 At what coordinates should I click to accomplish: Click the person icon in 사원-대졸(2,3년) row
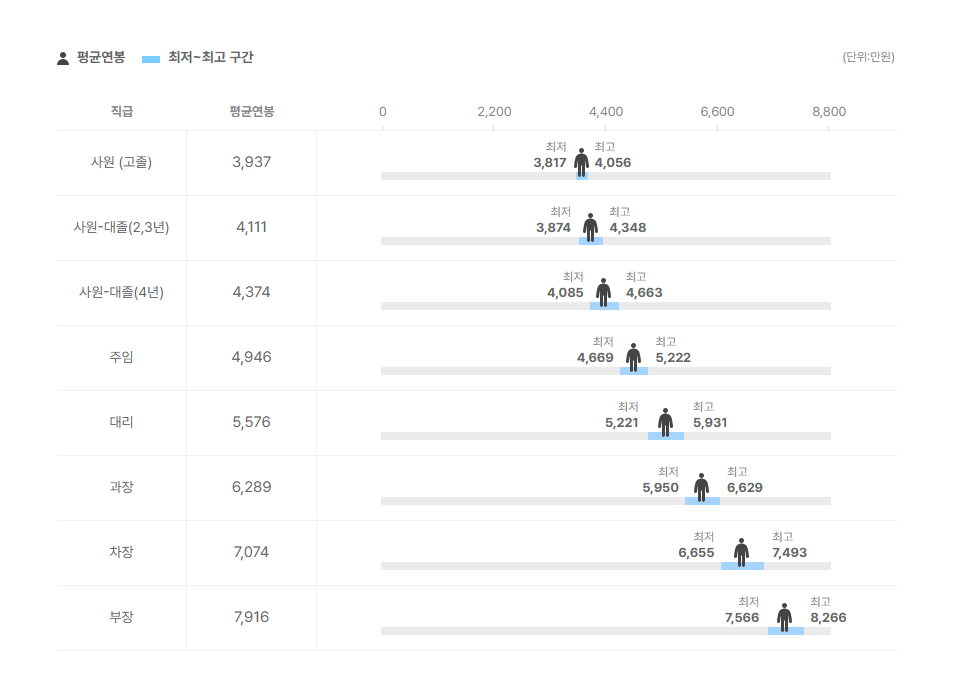click(x=590, y=227)
